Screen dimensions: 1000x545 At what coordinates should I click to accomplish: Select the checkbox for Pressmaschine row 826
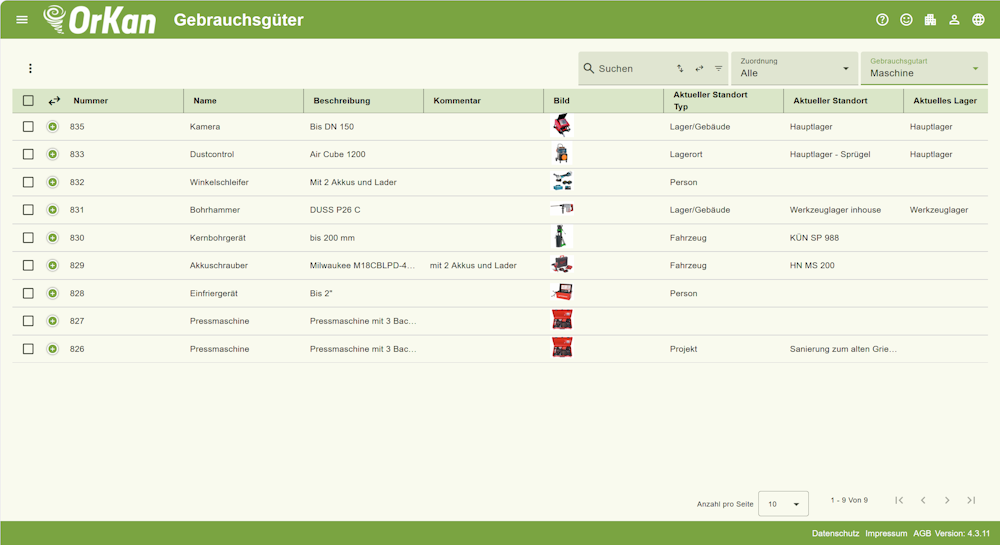[x=28, y=349]
